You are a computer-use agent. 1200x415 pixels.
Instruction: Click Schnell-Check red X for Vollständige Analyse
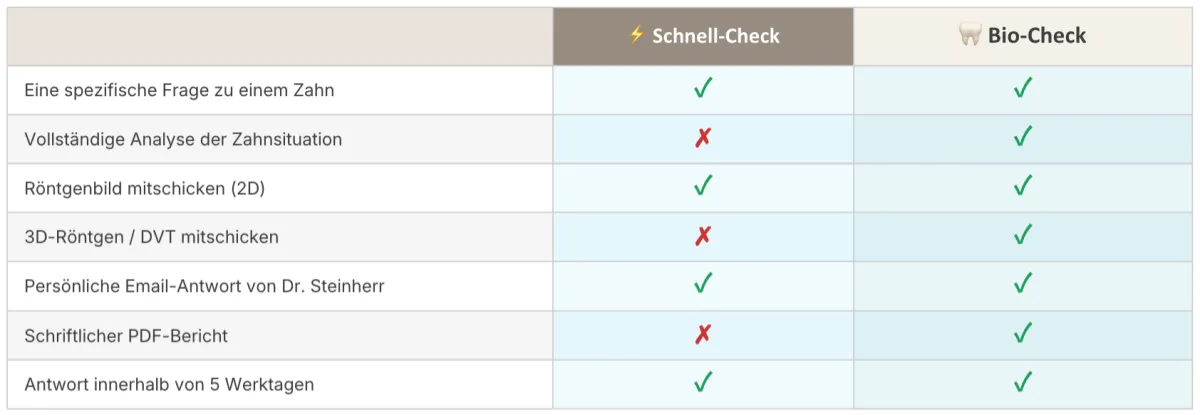tap(703, 138)
